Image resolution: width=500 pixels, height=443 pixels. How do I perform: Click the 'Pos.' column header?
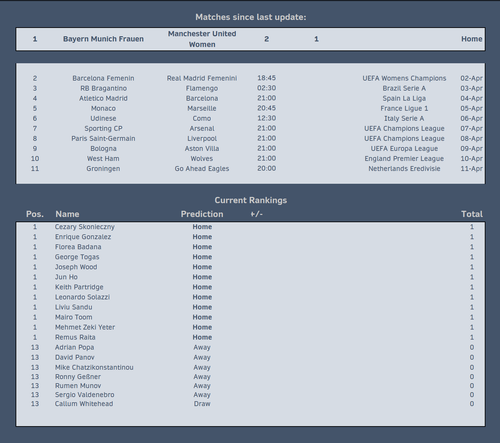click(x=35, y=214)
